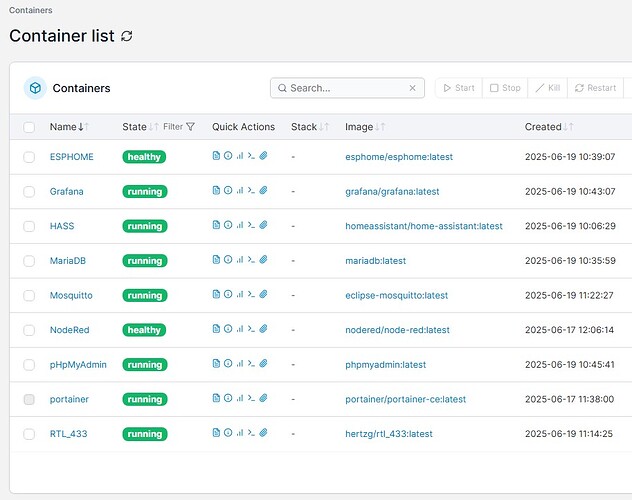Viewport: 632px width, 500px height.
Task: Click the Start button
Action: coord(459,88)
